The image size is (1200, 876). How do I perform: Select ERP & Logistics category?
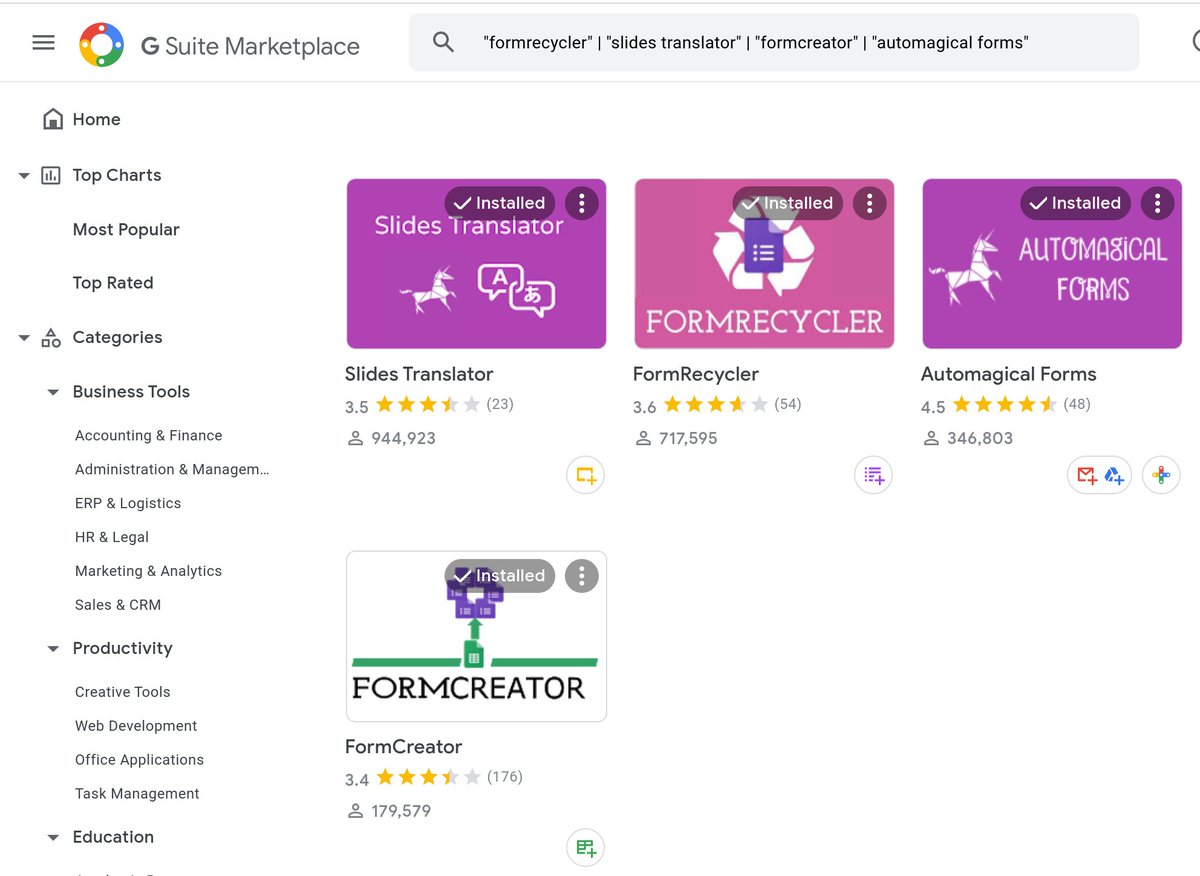coord(128,503)
